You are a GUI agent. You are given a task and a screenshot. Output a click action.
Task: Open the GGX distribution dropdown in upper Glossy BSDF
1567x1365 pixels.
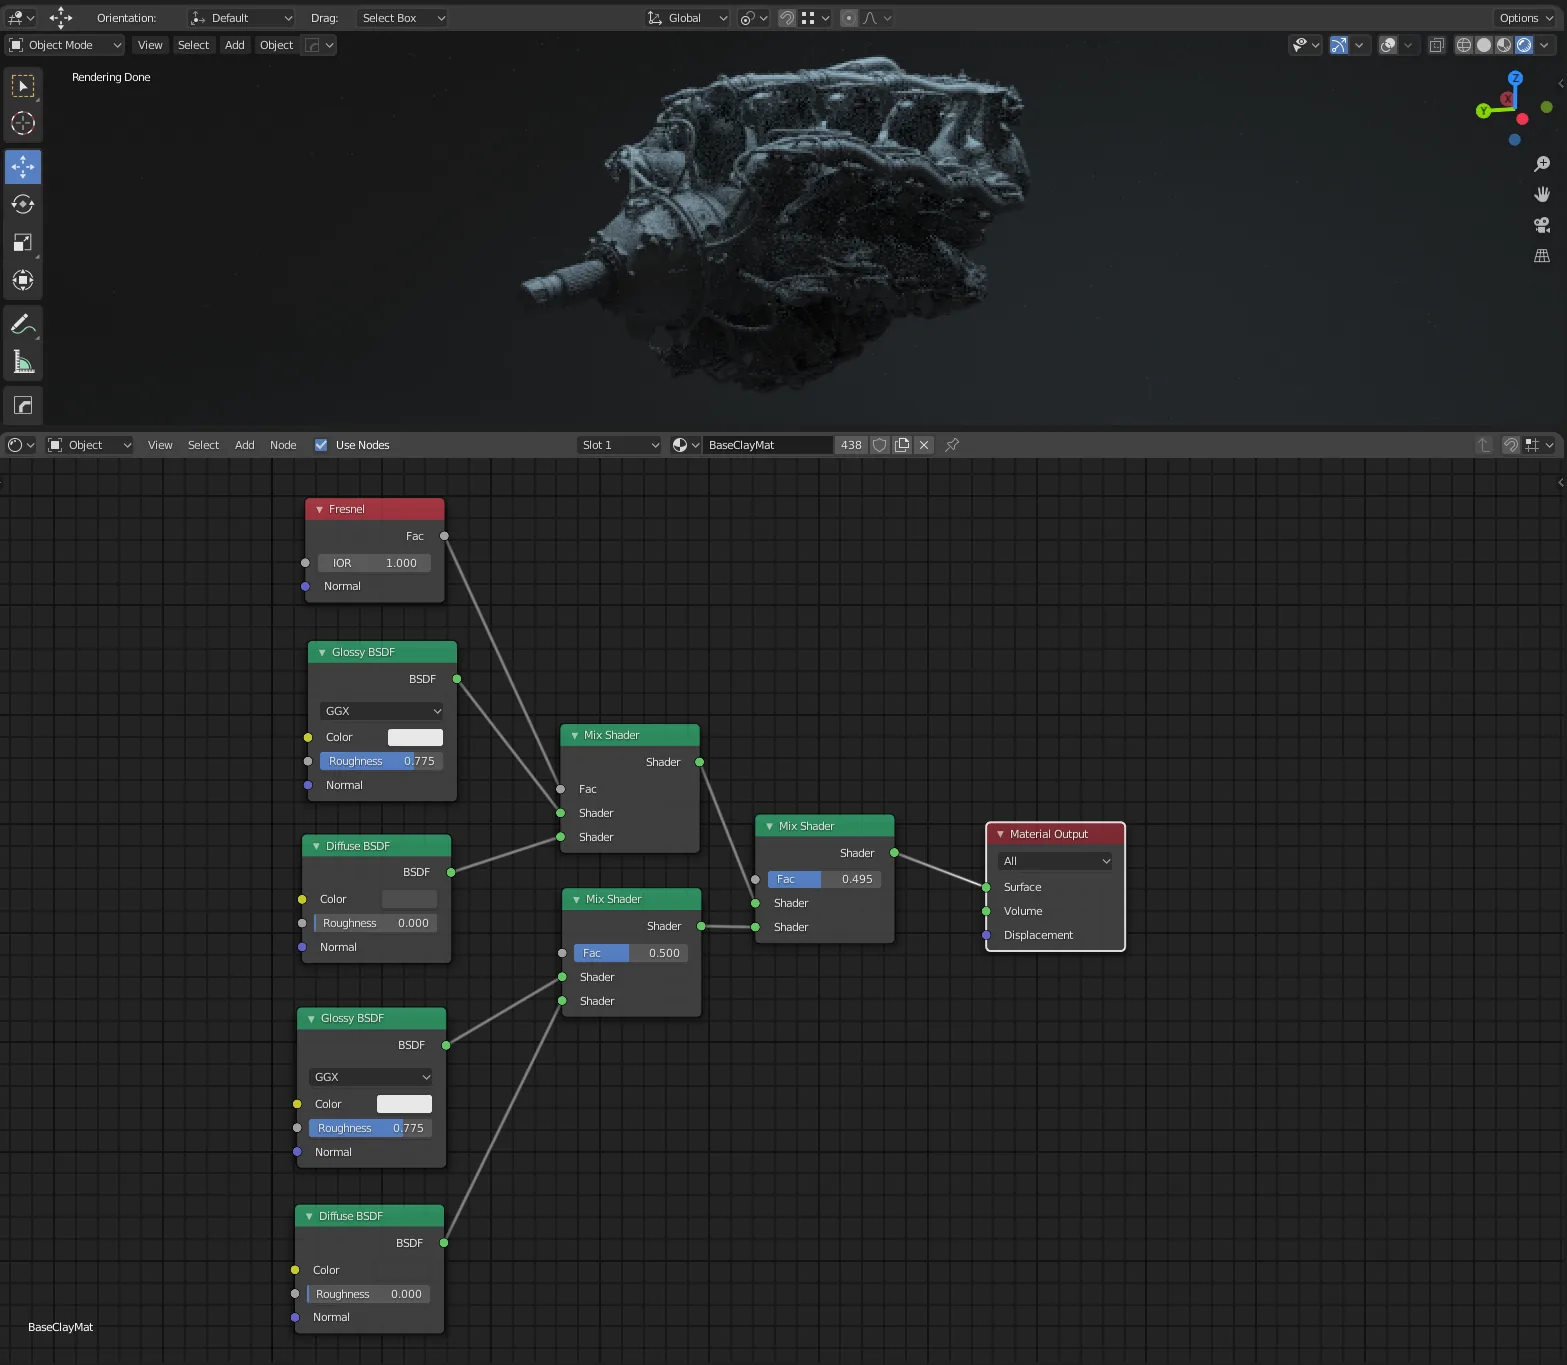pyautogui.click(x=382, y=711)
